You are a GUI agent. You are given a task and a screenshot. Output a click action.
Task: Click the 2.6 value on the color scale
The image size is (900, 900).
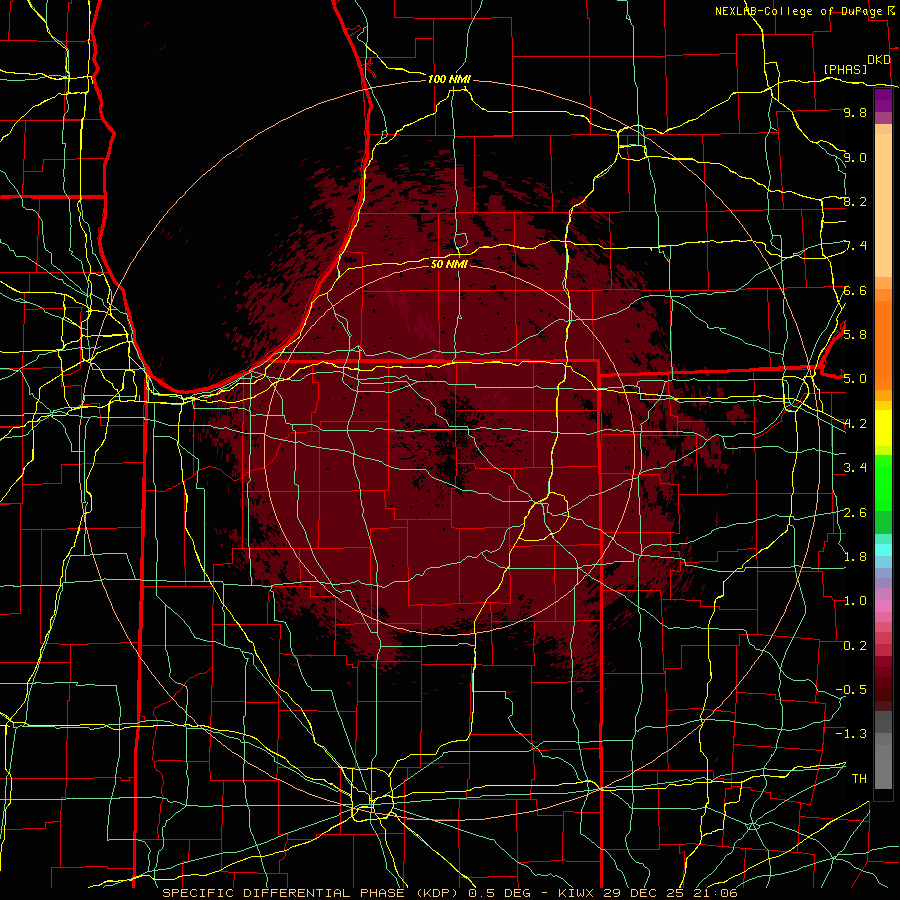(x=855, y=513)
